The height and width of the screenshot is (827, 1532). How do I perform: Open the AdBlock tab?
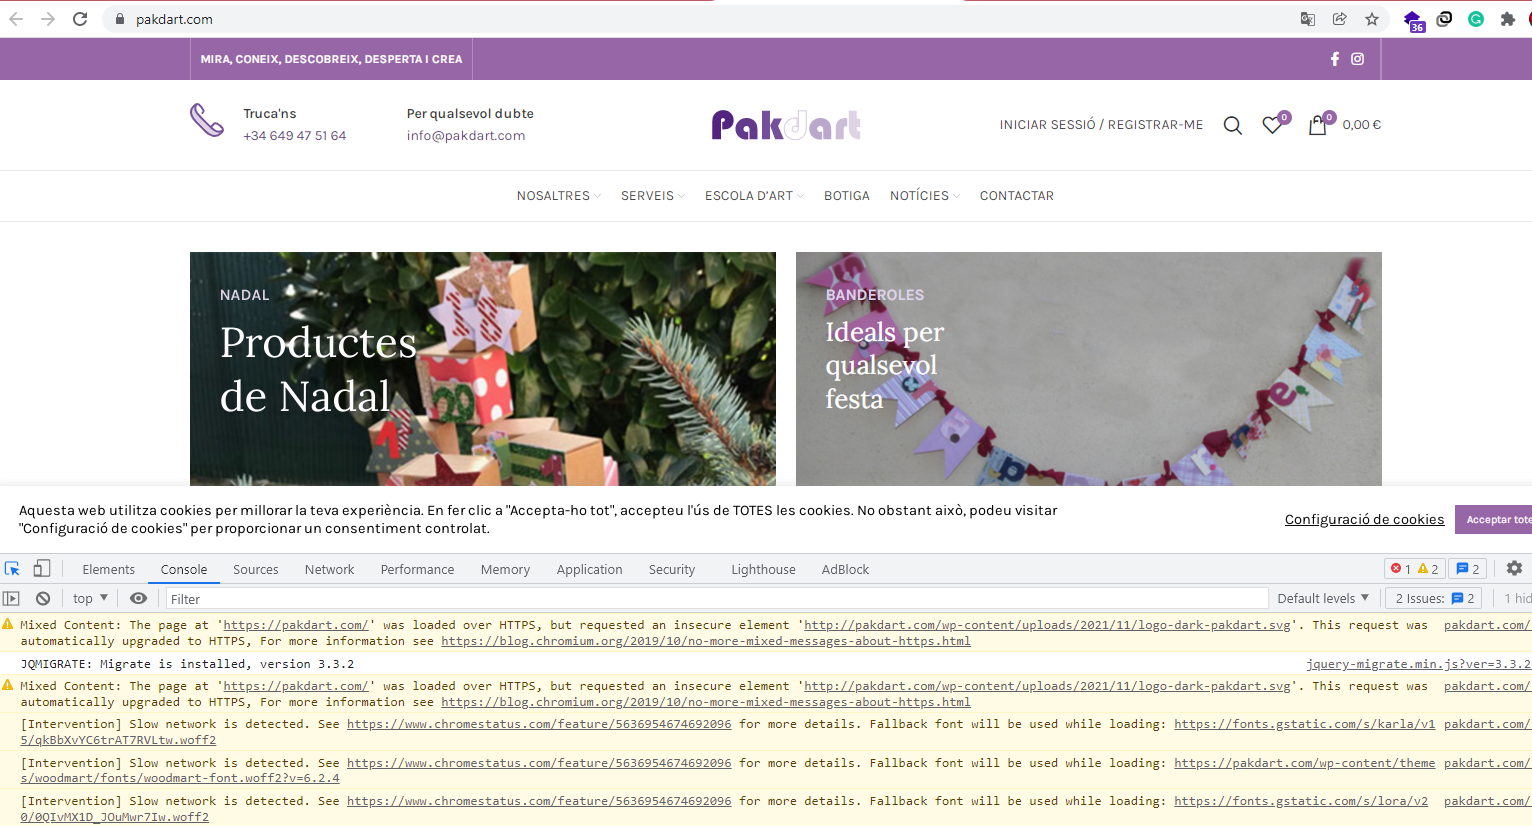(845, 569)
